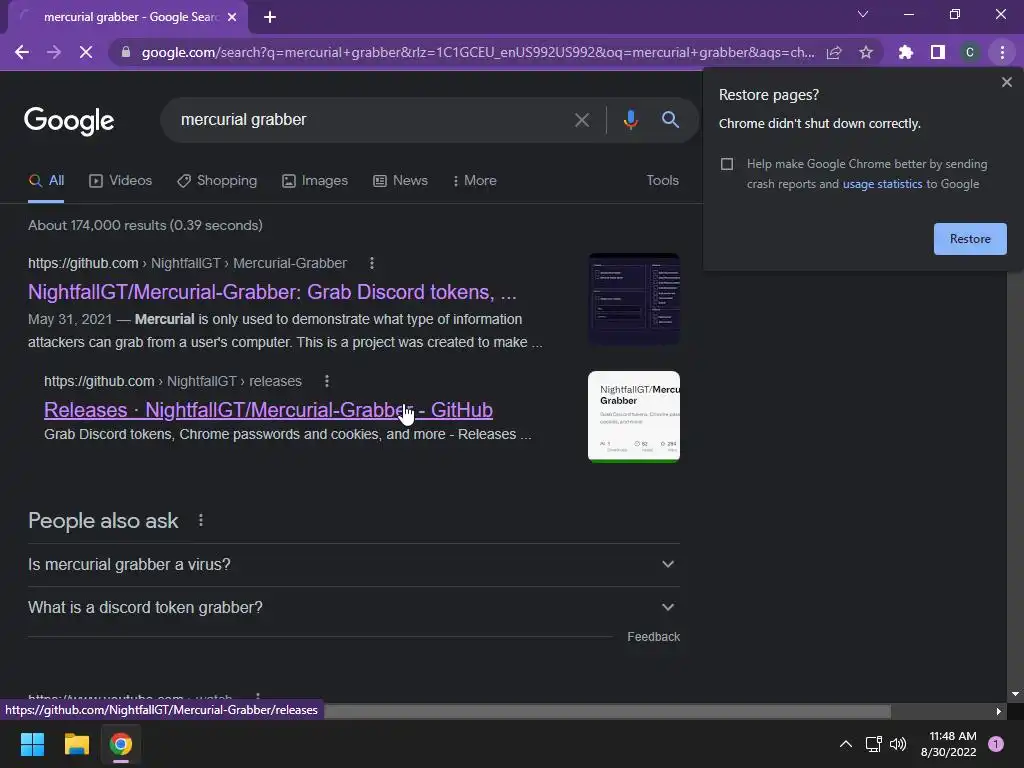Open the clock showing 11:48 AM
1024x768 pixels.
point(949,744)
